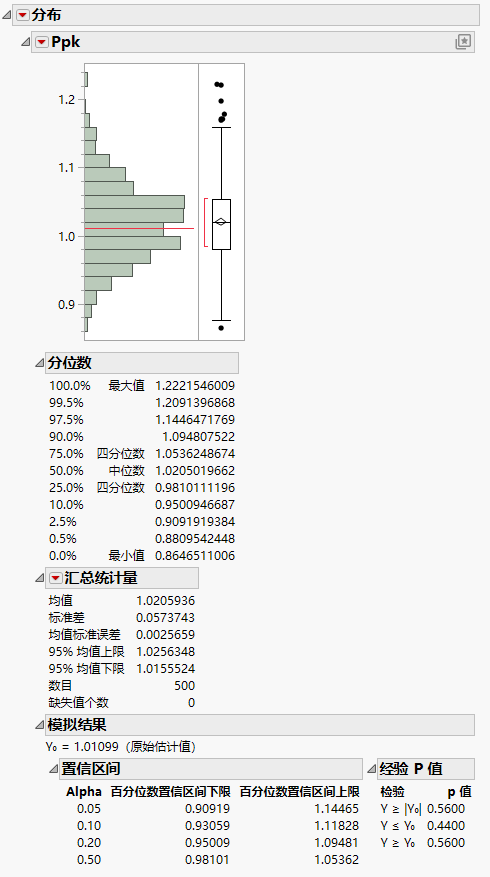This screenshot has width=490, height=877.
Task: Select 25% quartile value 0.9810111196
Action: point(195,488)
